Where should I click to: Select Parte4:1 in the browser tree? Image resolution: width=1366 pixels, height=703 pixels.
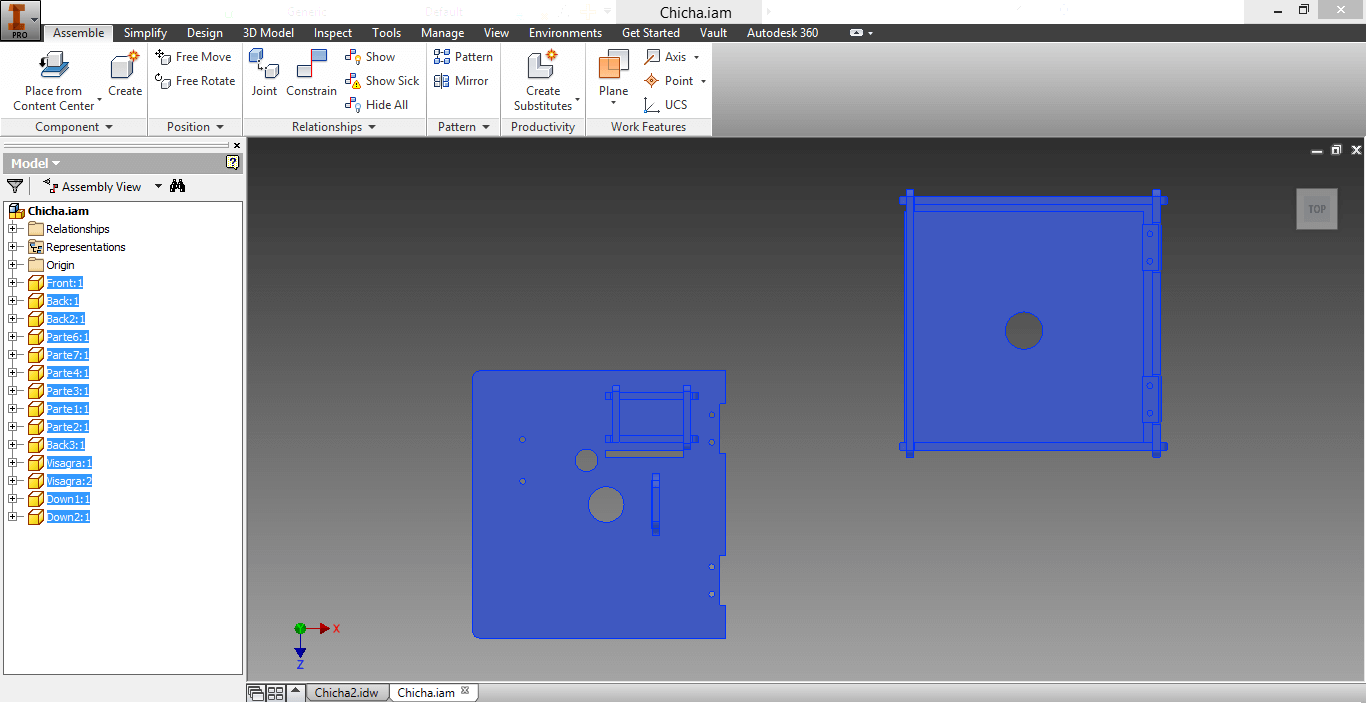67,373
